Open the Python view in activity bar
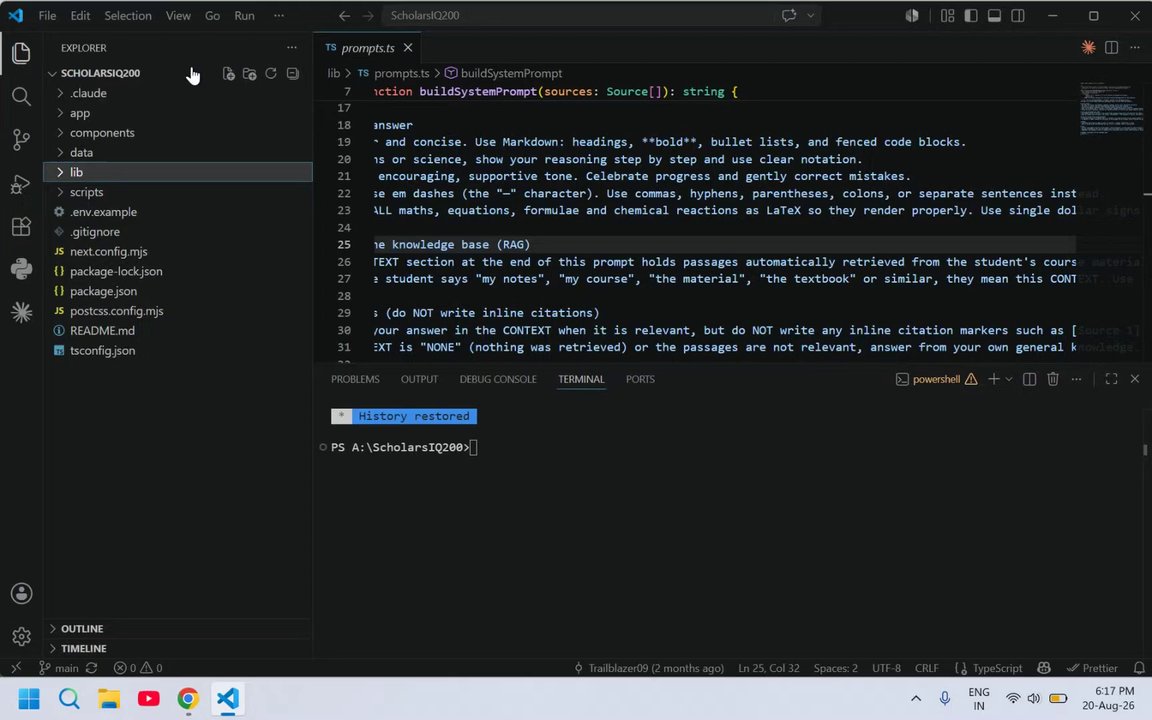 [21, 269]
